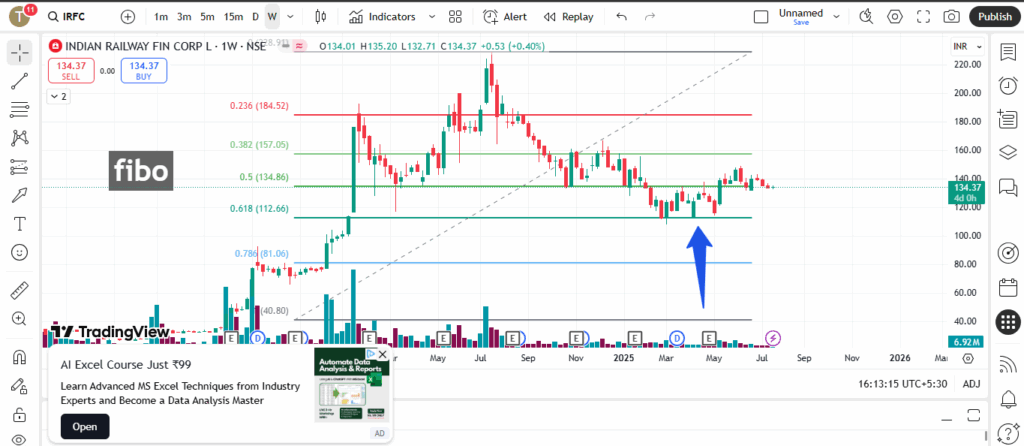Toggle lock all drawings

click(20, 414)
